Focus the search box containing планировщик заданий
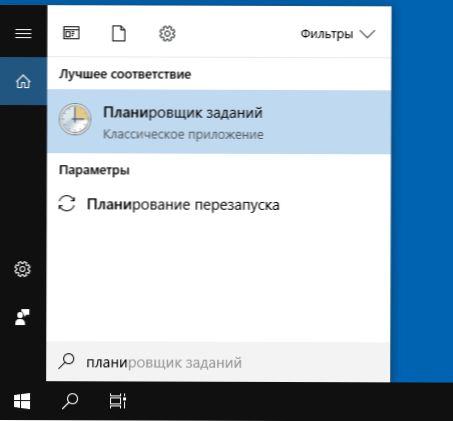Screen dimensions: 453x421 pyautogui.click(x=218, y=362)
